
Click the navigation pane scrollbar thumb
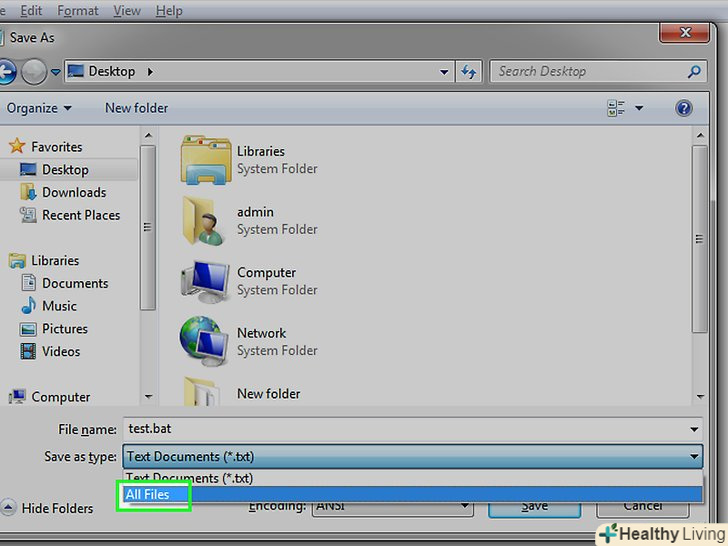148,227
